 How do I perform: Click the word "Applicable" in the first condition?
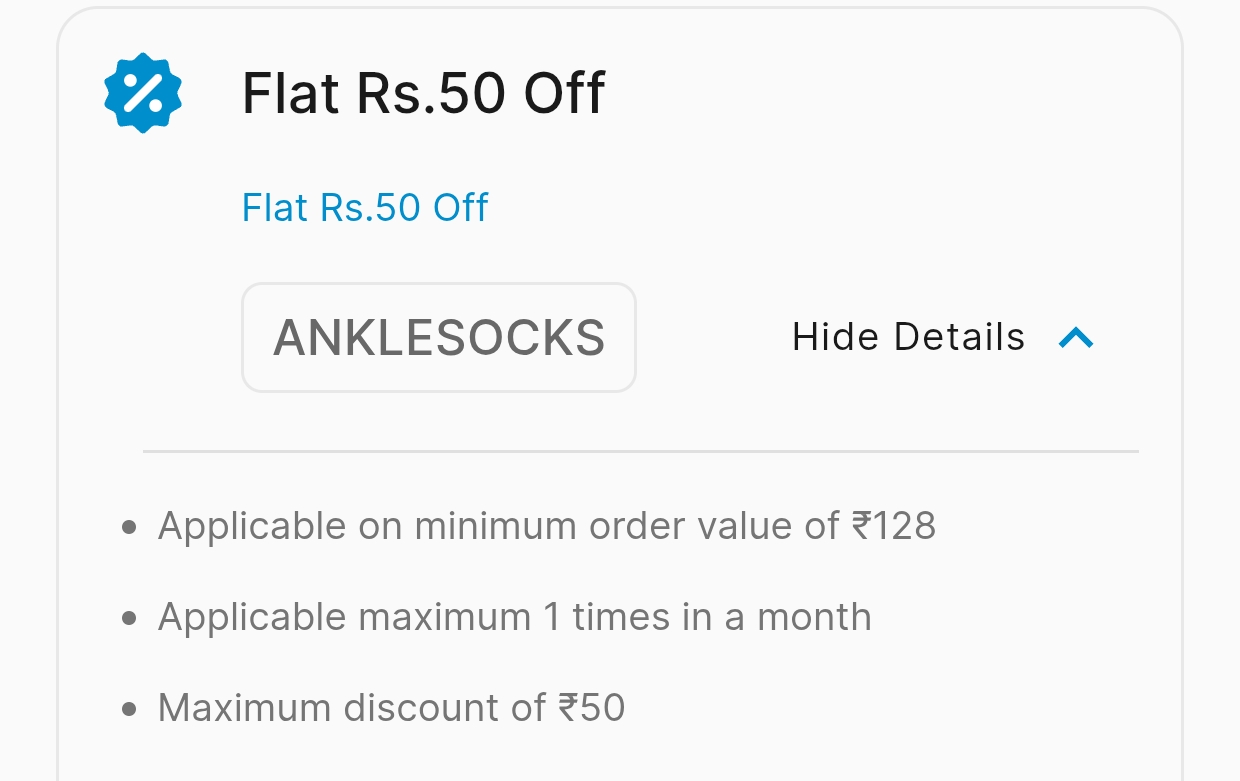click(x=252, y=526)
